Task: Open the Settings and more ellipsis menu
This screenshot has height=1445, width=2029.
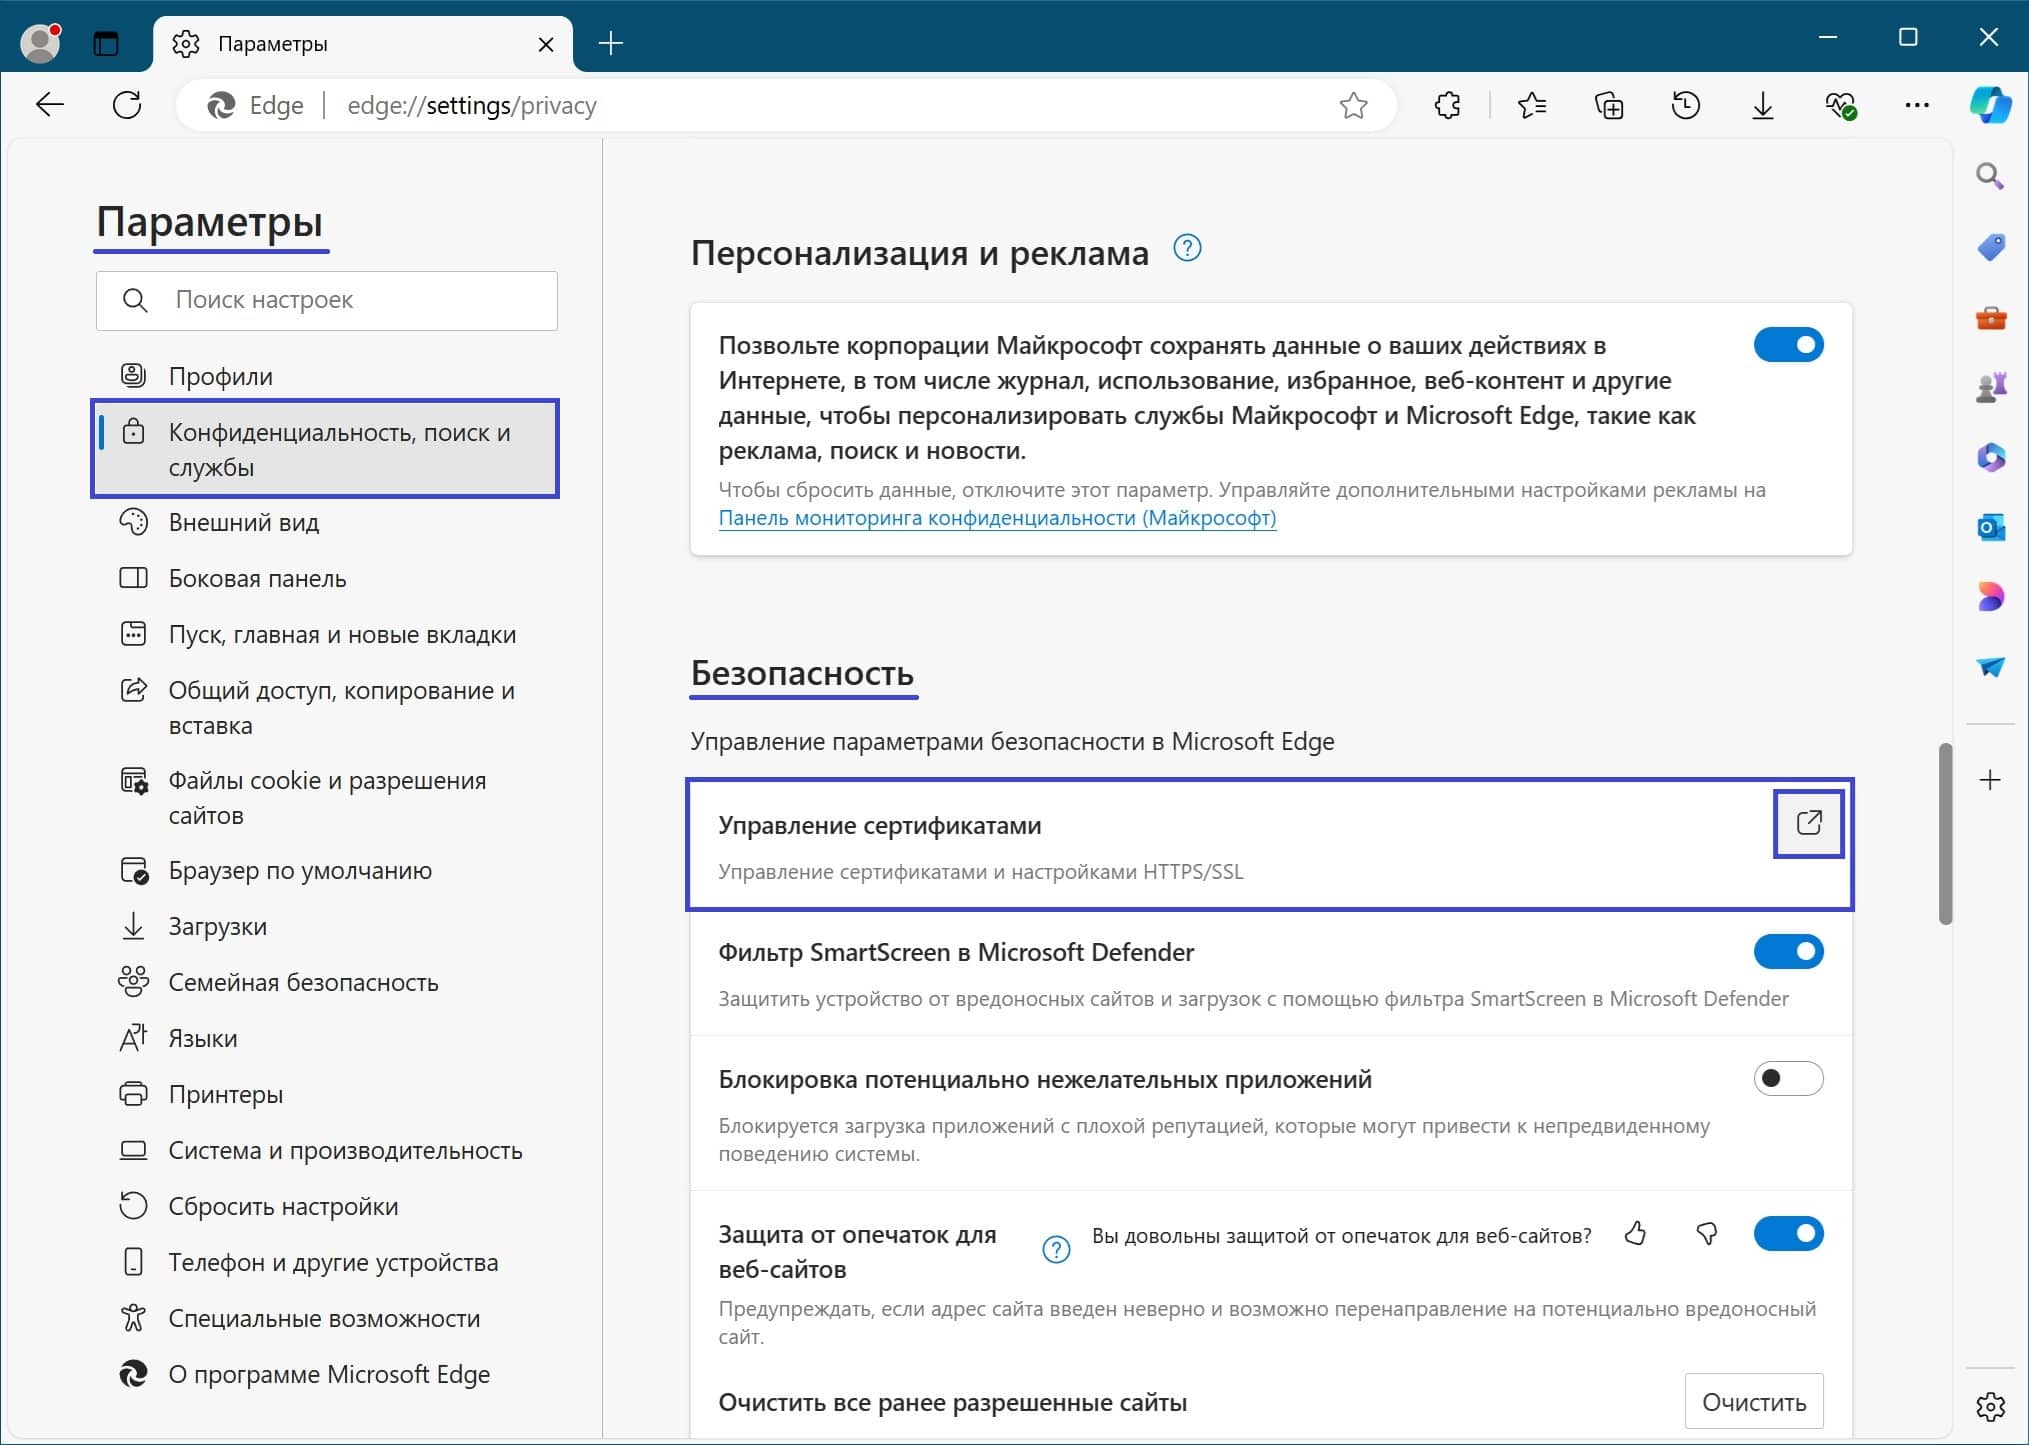Action: 1917,105
